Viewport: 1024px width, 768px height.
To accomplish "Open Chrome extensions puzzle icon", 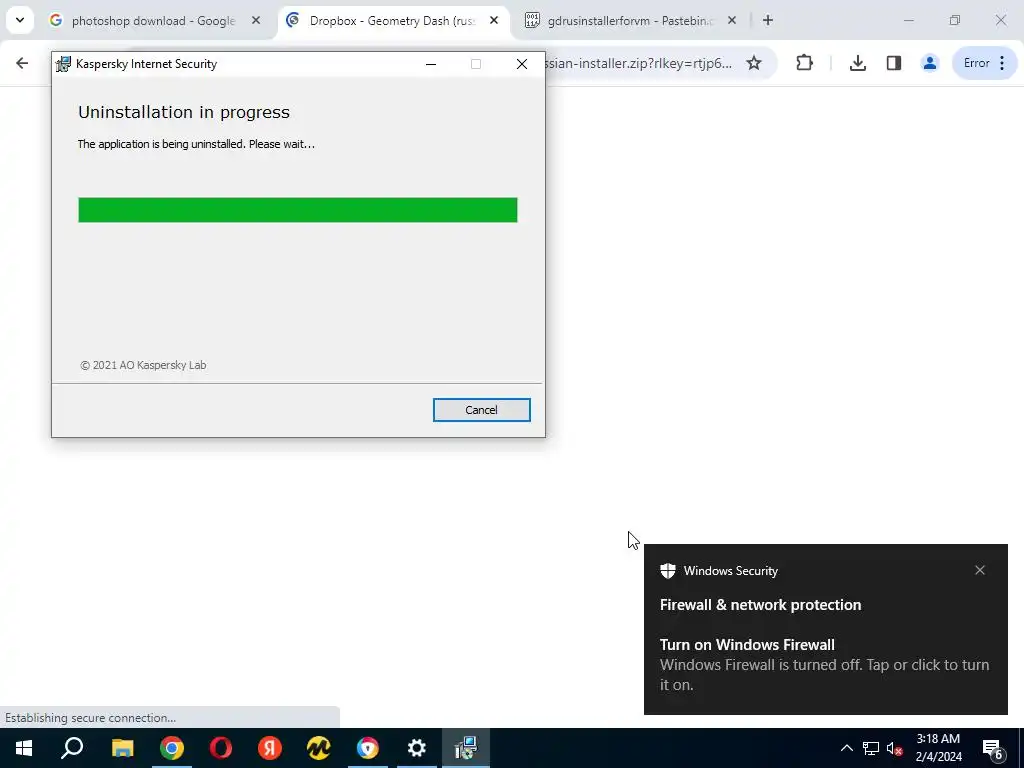I will (x=805, y=63).
